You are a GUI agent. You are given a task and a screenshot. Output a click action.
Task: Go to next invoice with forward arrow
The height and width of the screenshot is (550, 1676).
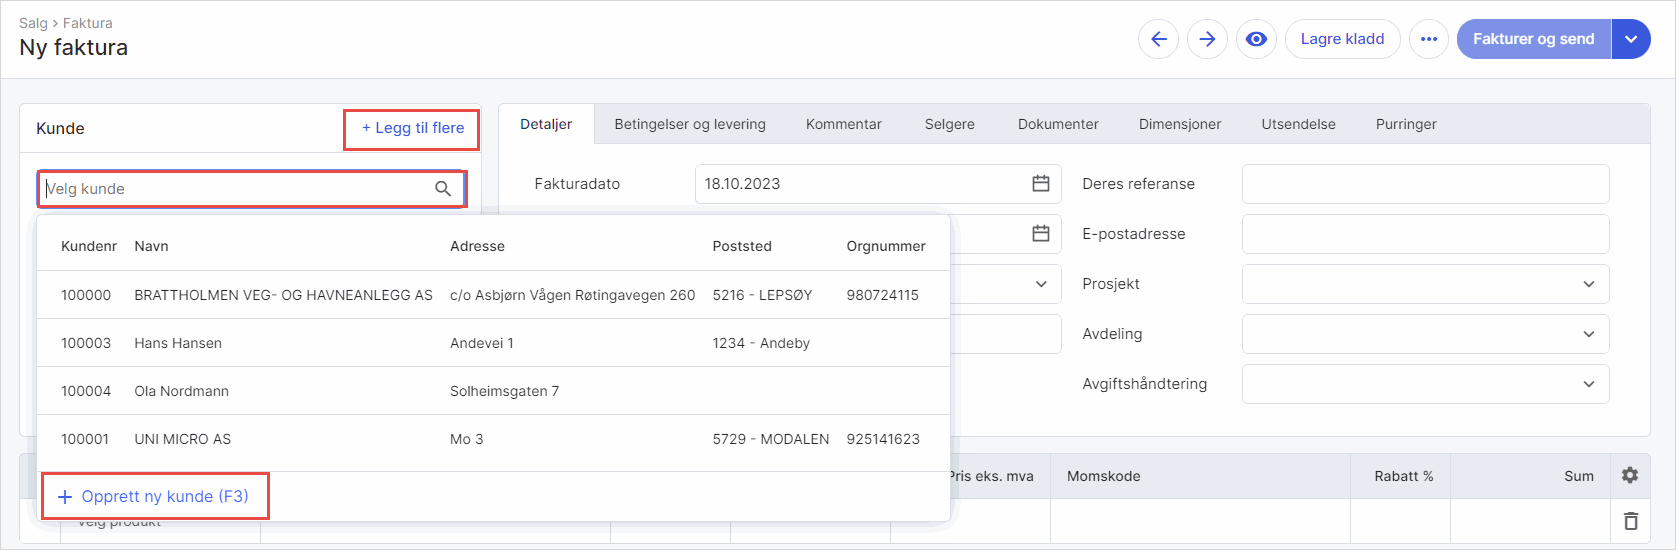(1207, 39)
